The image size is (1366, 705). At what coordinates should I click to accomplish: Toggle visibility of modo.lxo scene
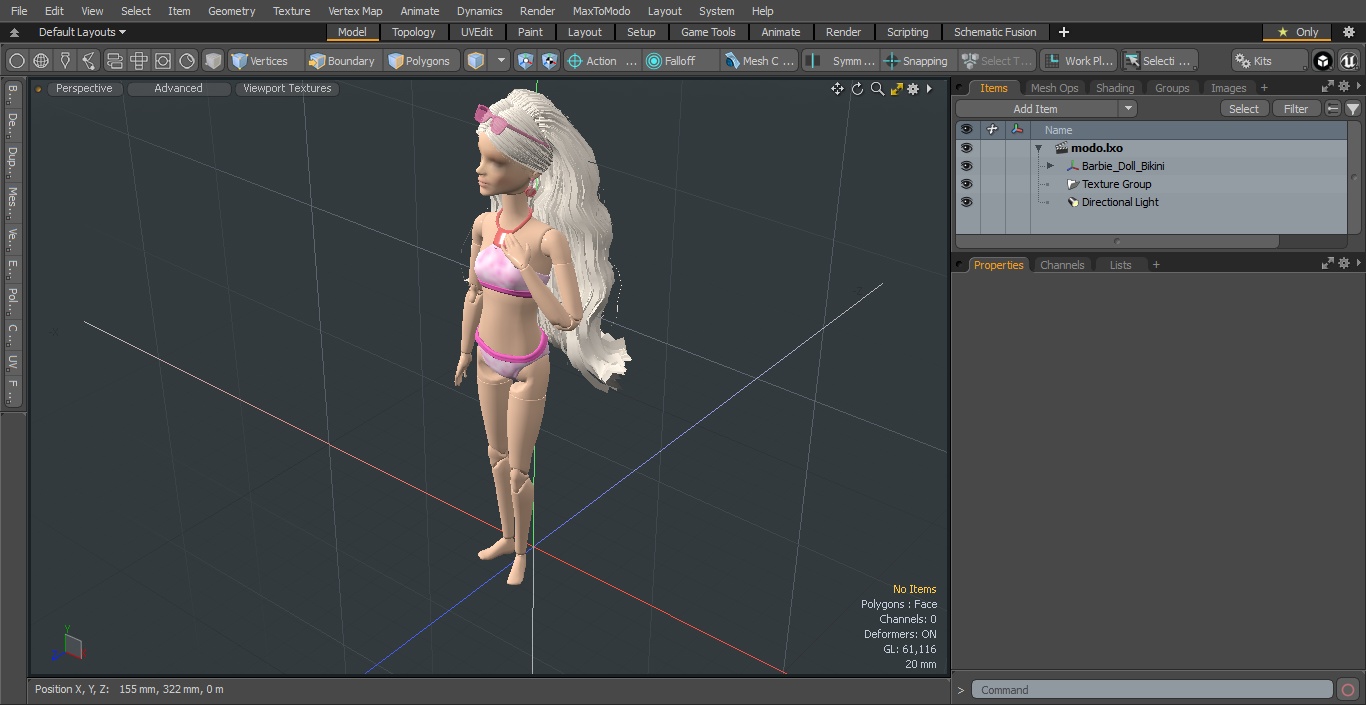(x=966, y=148)
